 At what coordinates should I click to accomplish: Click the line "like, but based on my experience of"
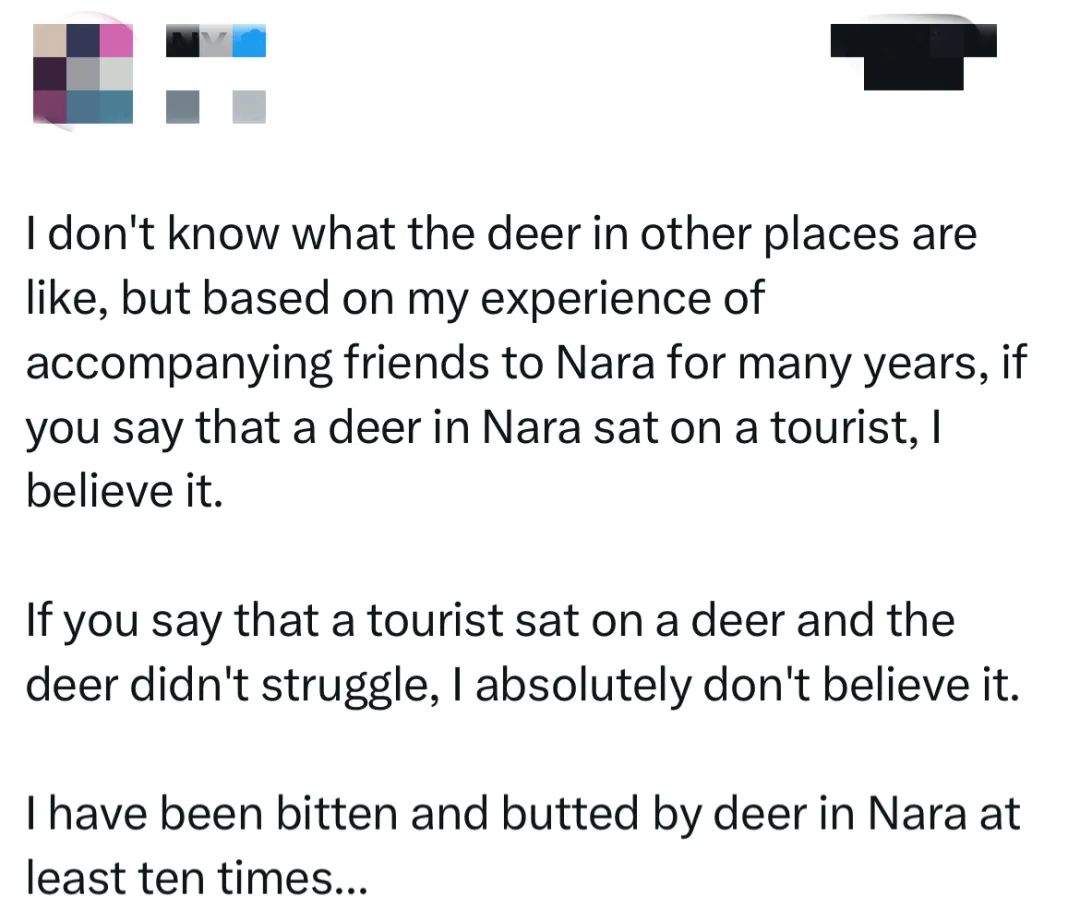click(393, 299)
